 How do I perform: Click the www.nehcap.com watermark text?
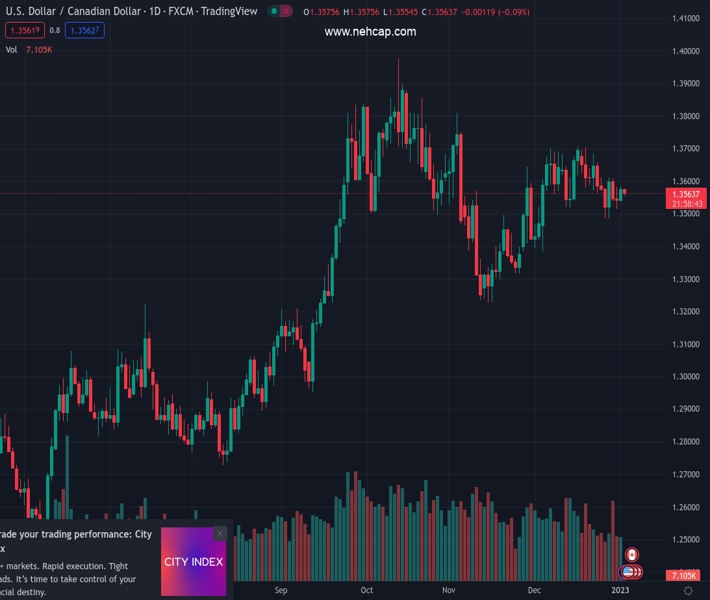[x=370, y=32]
